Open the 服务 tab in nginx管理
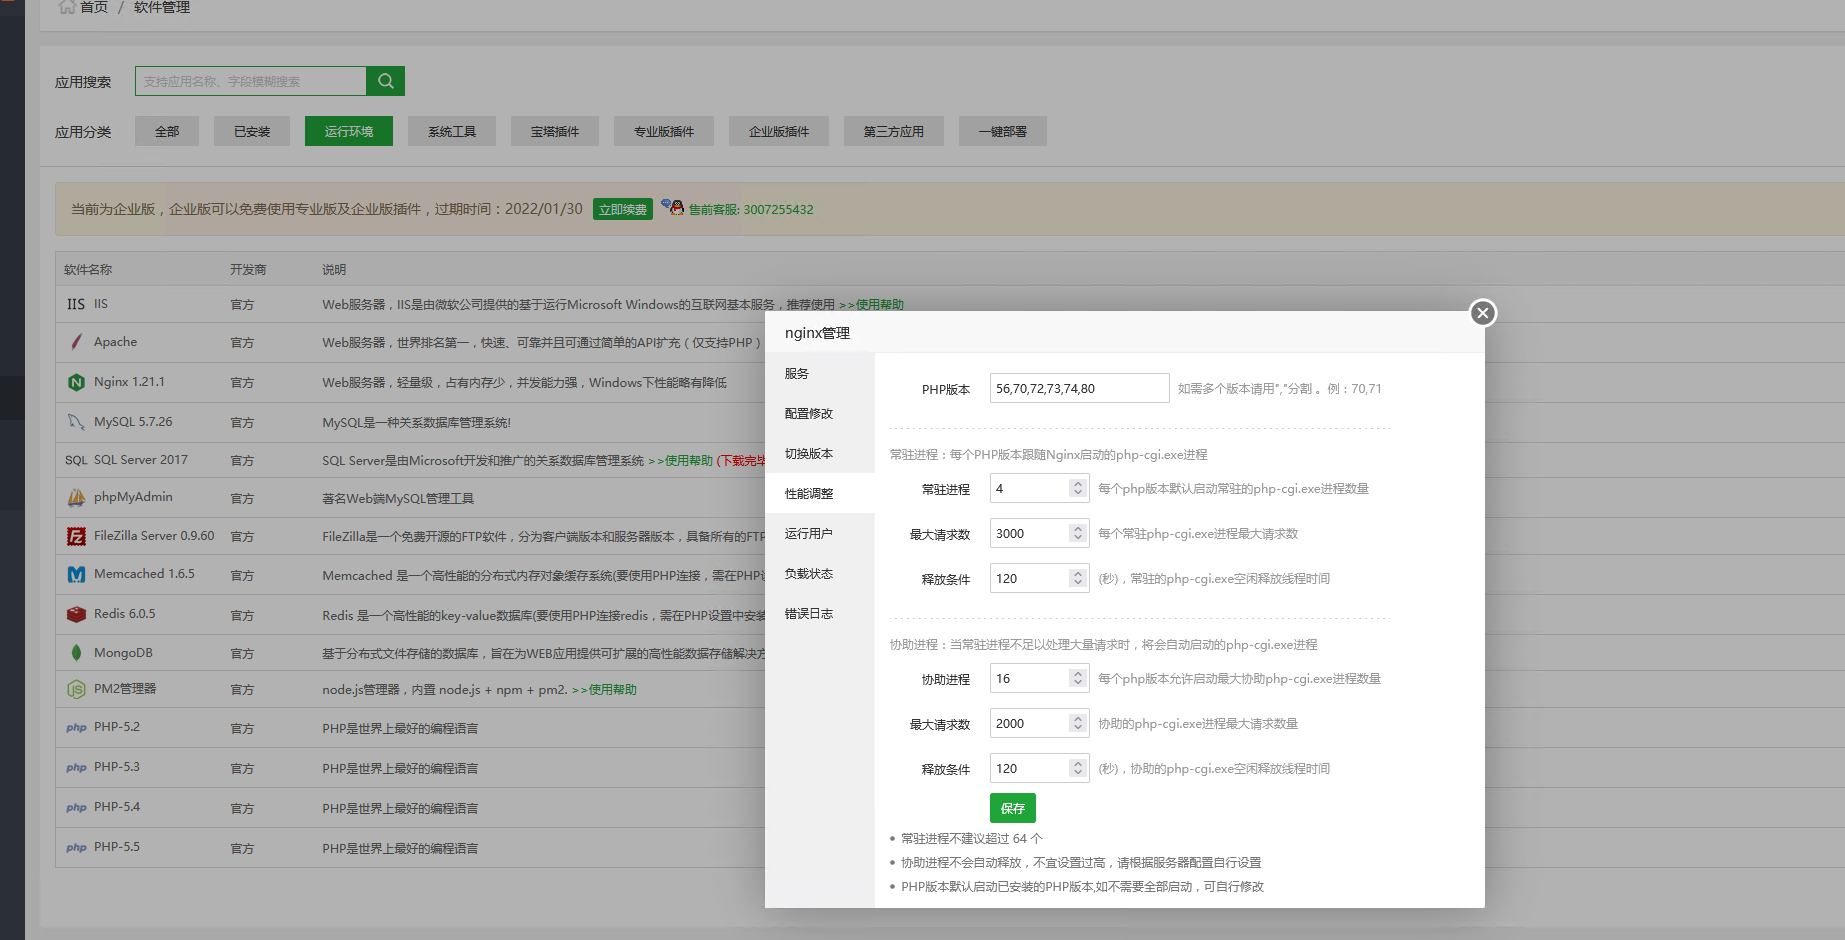Screen dimensions: 1845x940 (820, 373)
